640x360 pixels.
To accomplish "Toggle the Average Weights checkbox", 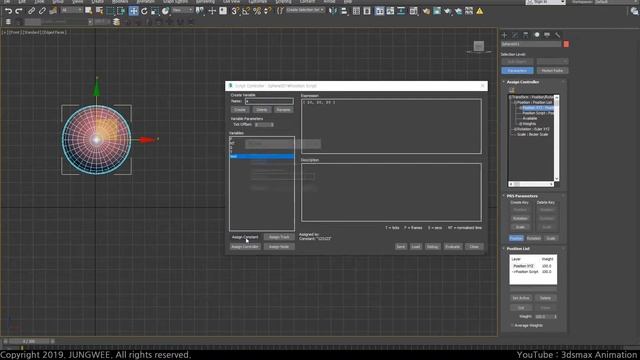I will (512, 326).
